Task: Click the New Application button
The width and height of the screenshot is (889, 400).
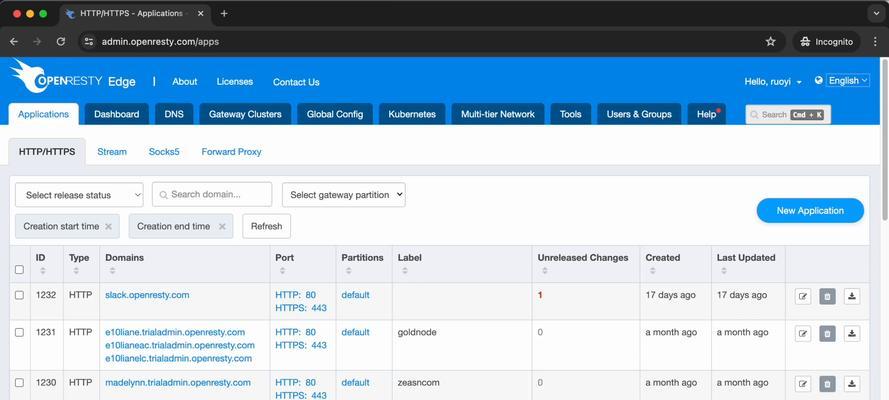Action: [x=810, y=210]
